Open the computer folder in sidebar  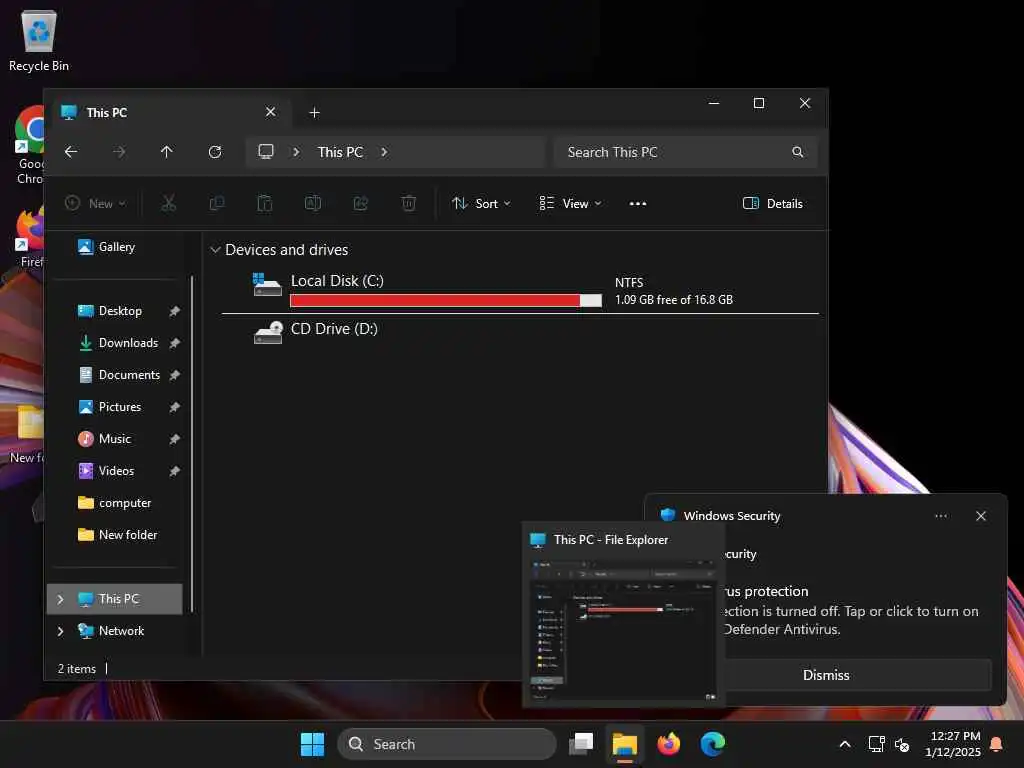(114, 504)
